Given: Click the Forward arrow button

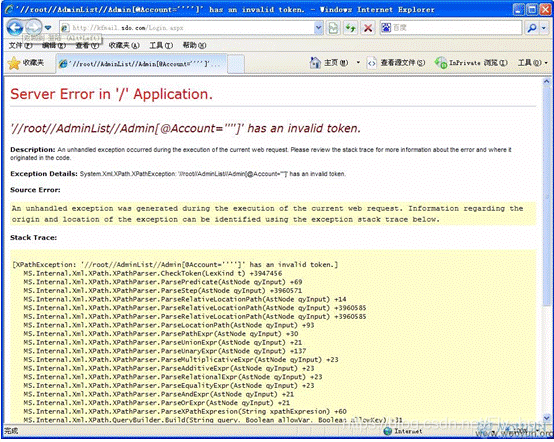Looking at the screenshot, I should click(x=34, y=27).
